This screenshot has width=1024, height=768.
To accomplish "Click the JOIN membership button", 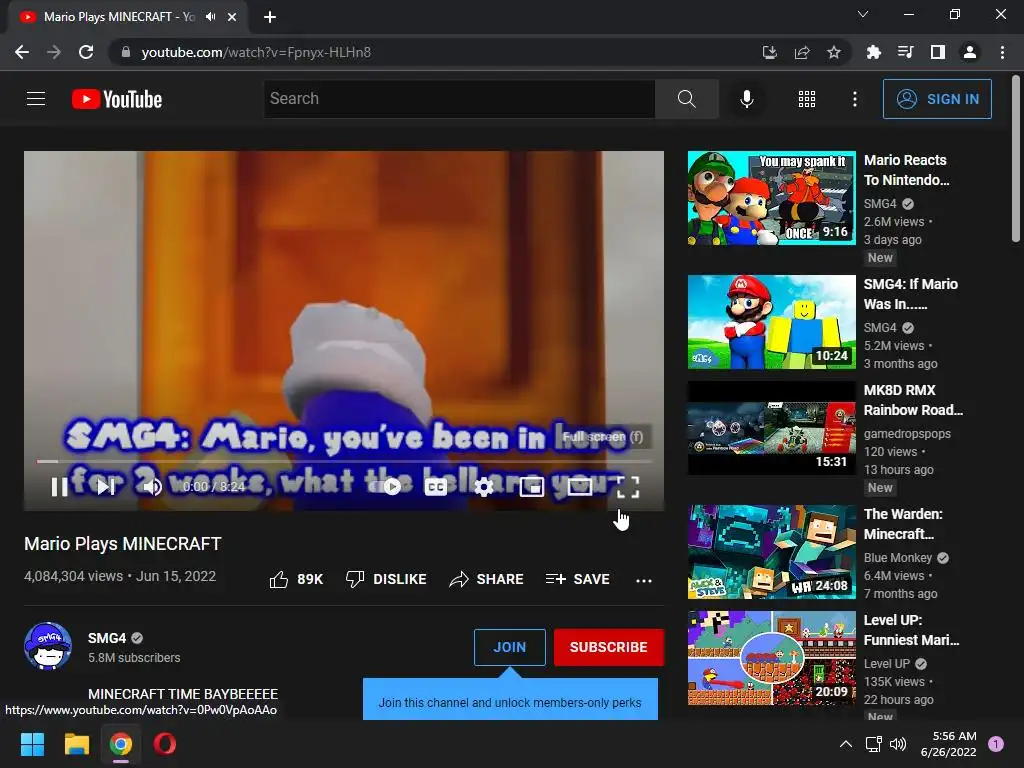I will (x=509, y=647).
